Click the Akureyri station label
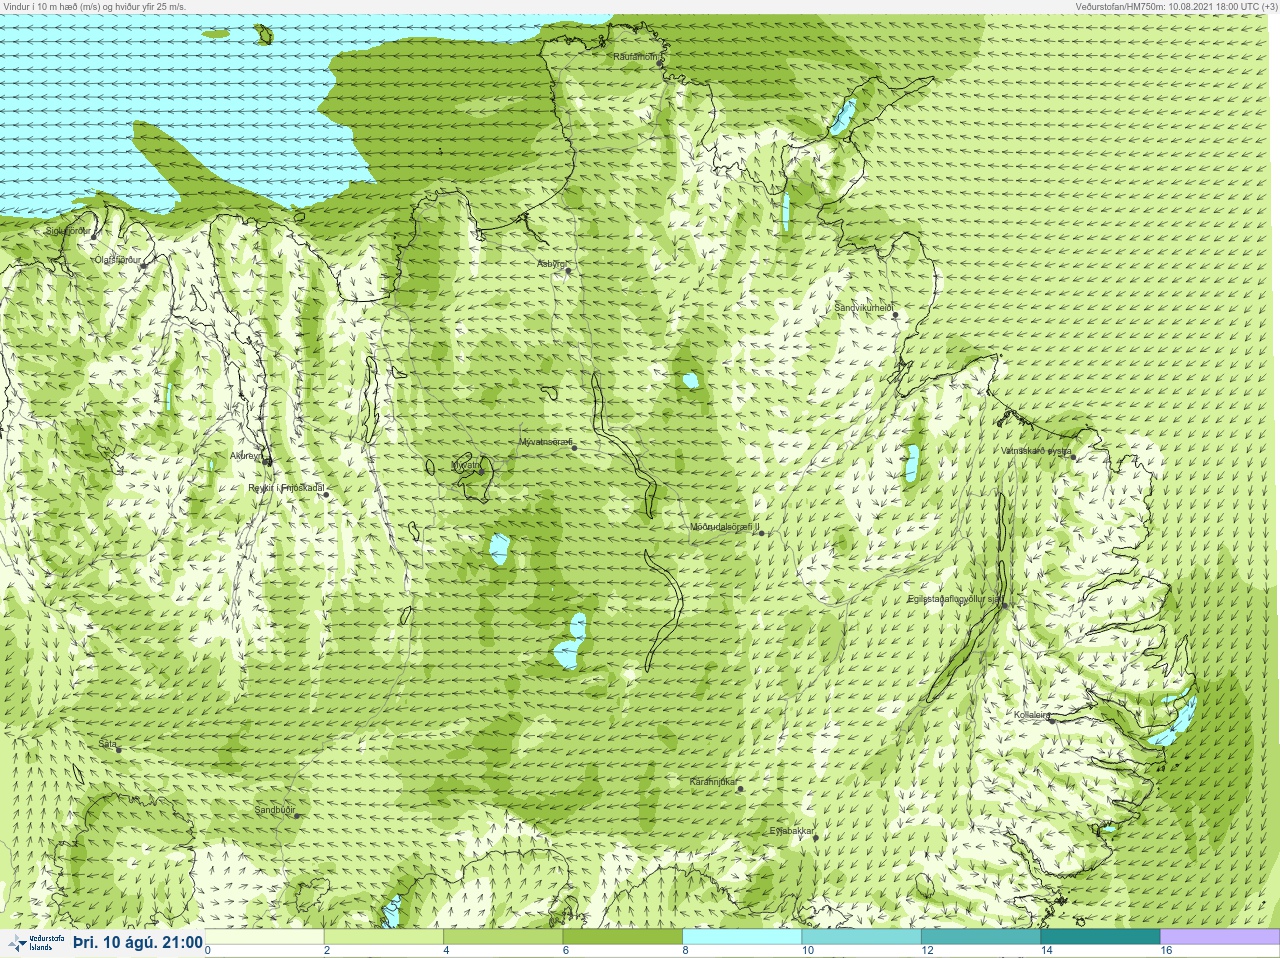The height and width of the screenshot is (958, 1280). (x=246, y=456)
